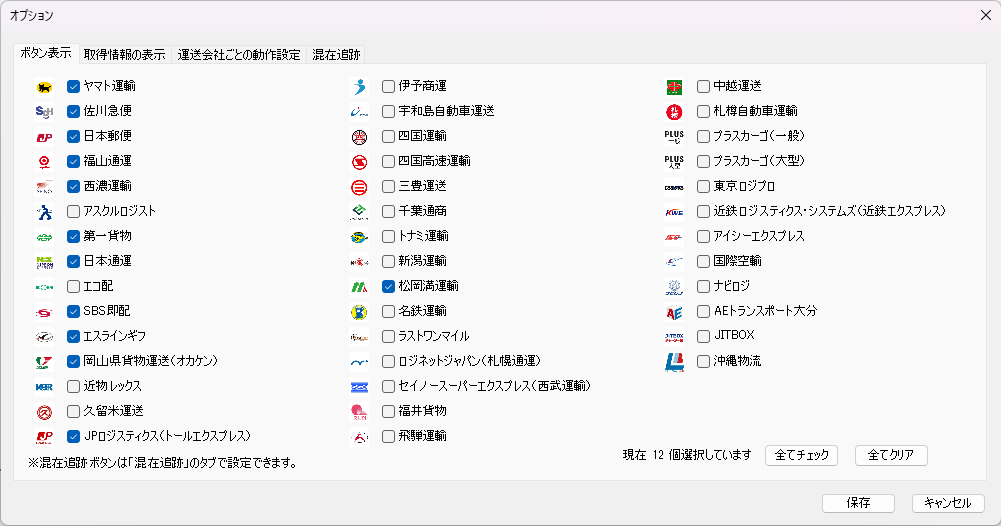The image size is (1001, 526).
Task: Switch to the 取得情報の表示 tab
Action: coord(124,55)
